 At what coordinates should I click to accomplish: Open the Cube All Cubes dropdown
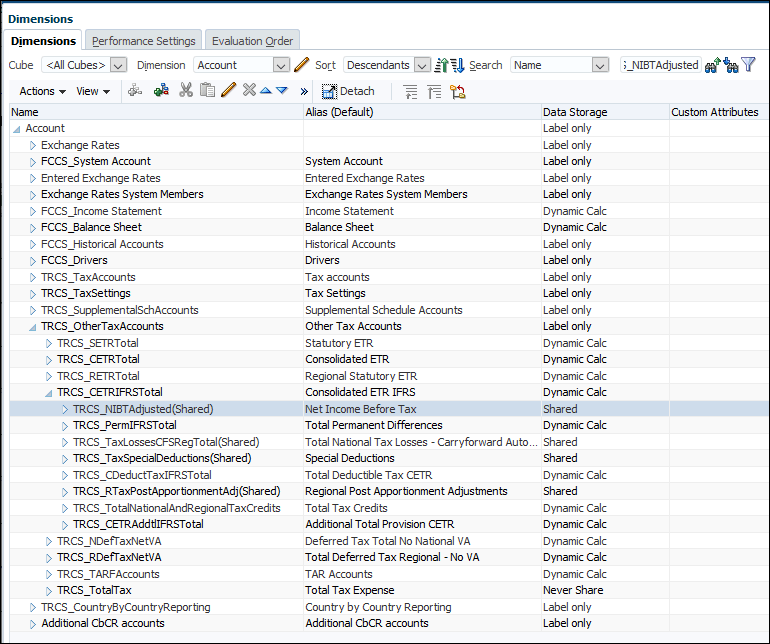coord(84,65)
